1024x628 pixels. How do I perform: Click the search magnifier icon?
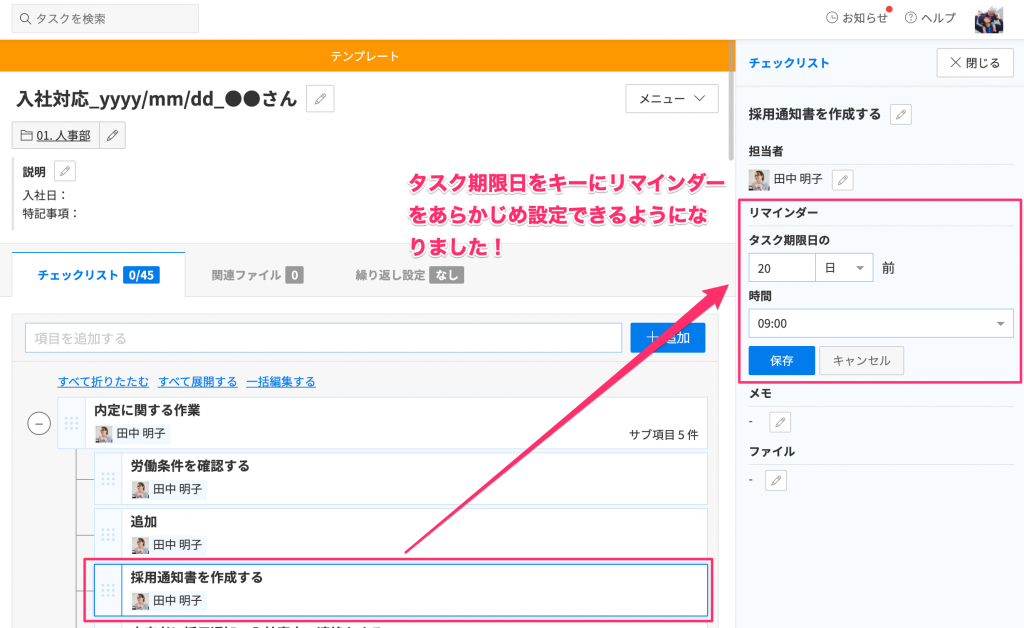[x=25, y=19]
